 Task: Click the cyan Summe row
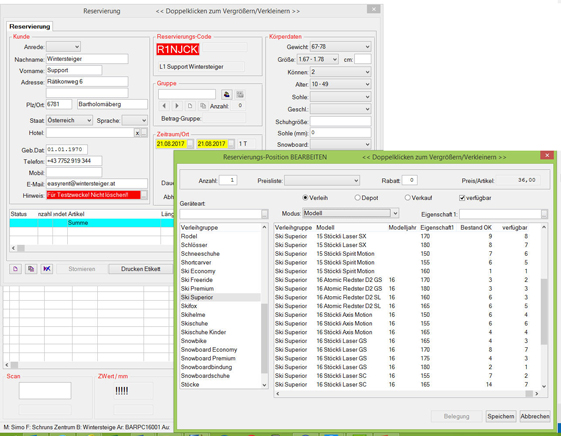(x=91, y=223)
